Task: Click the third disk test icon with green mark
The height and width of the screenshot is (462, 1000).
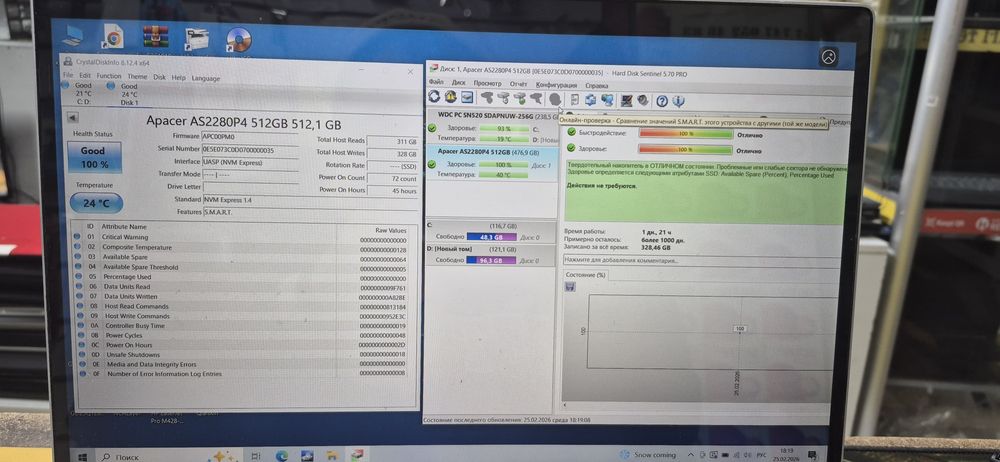Action: coord(520,98)
